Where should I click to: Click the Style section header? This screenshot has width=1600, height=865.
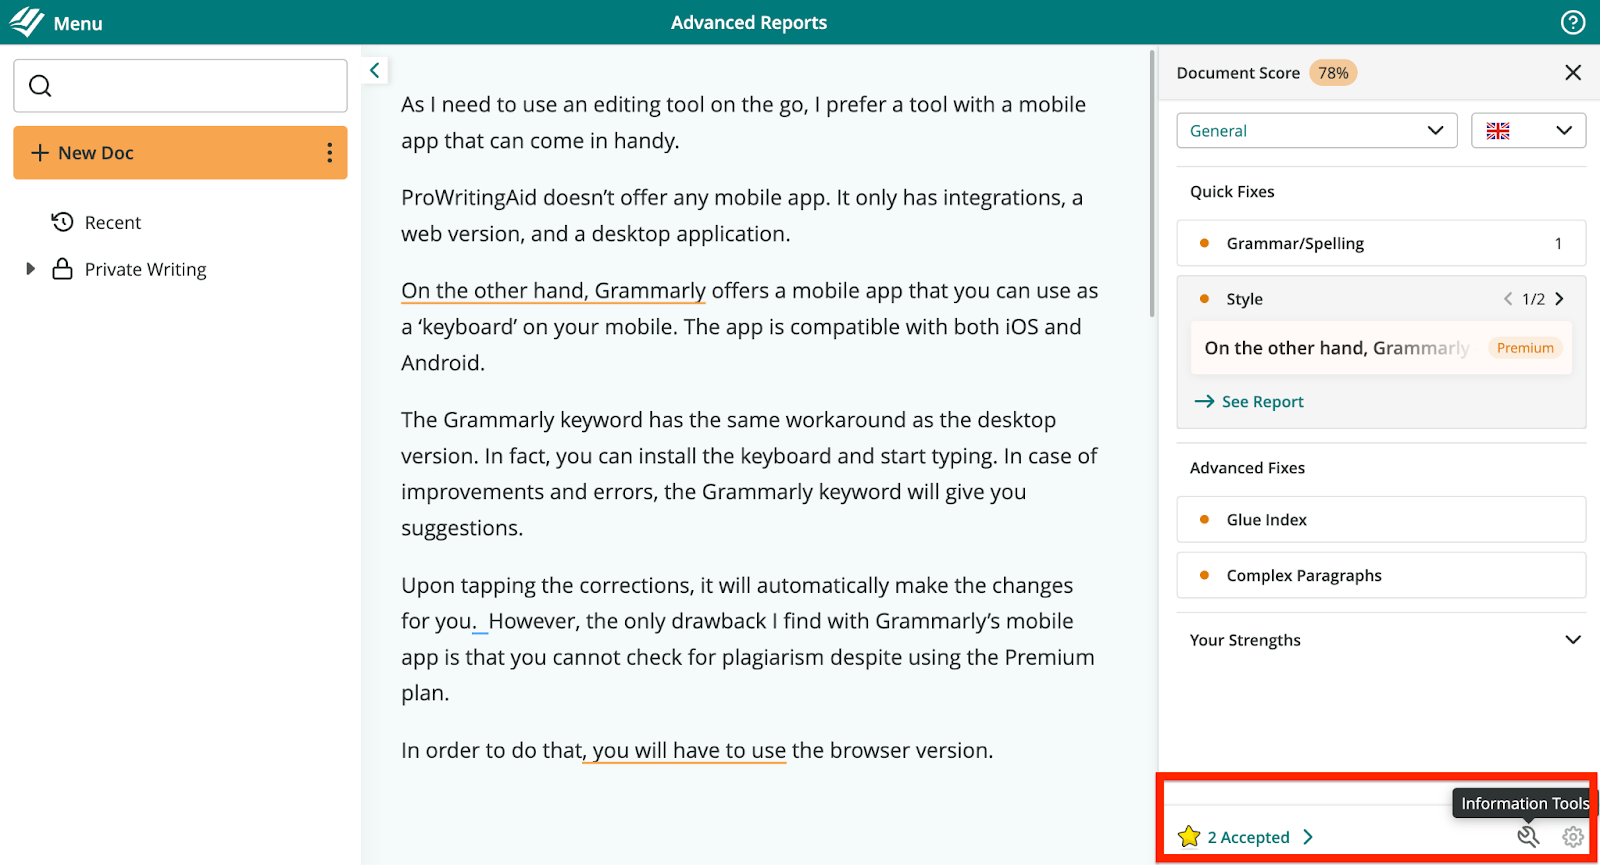tap(1245, 299)
